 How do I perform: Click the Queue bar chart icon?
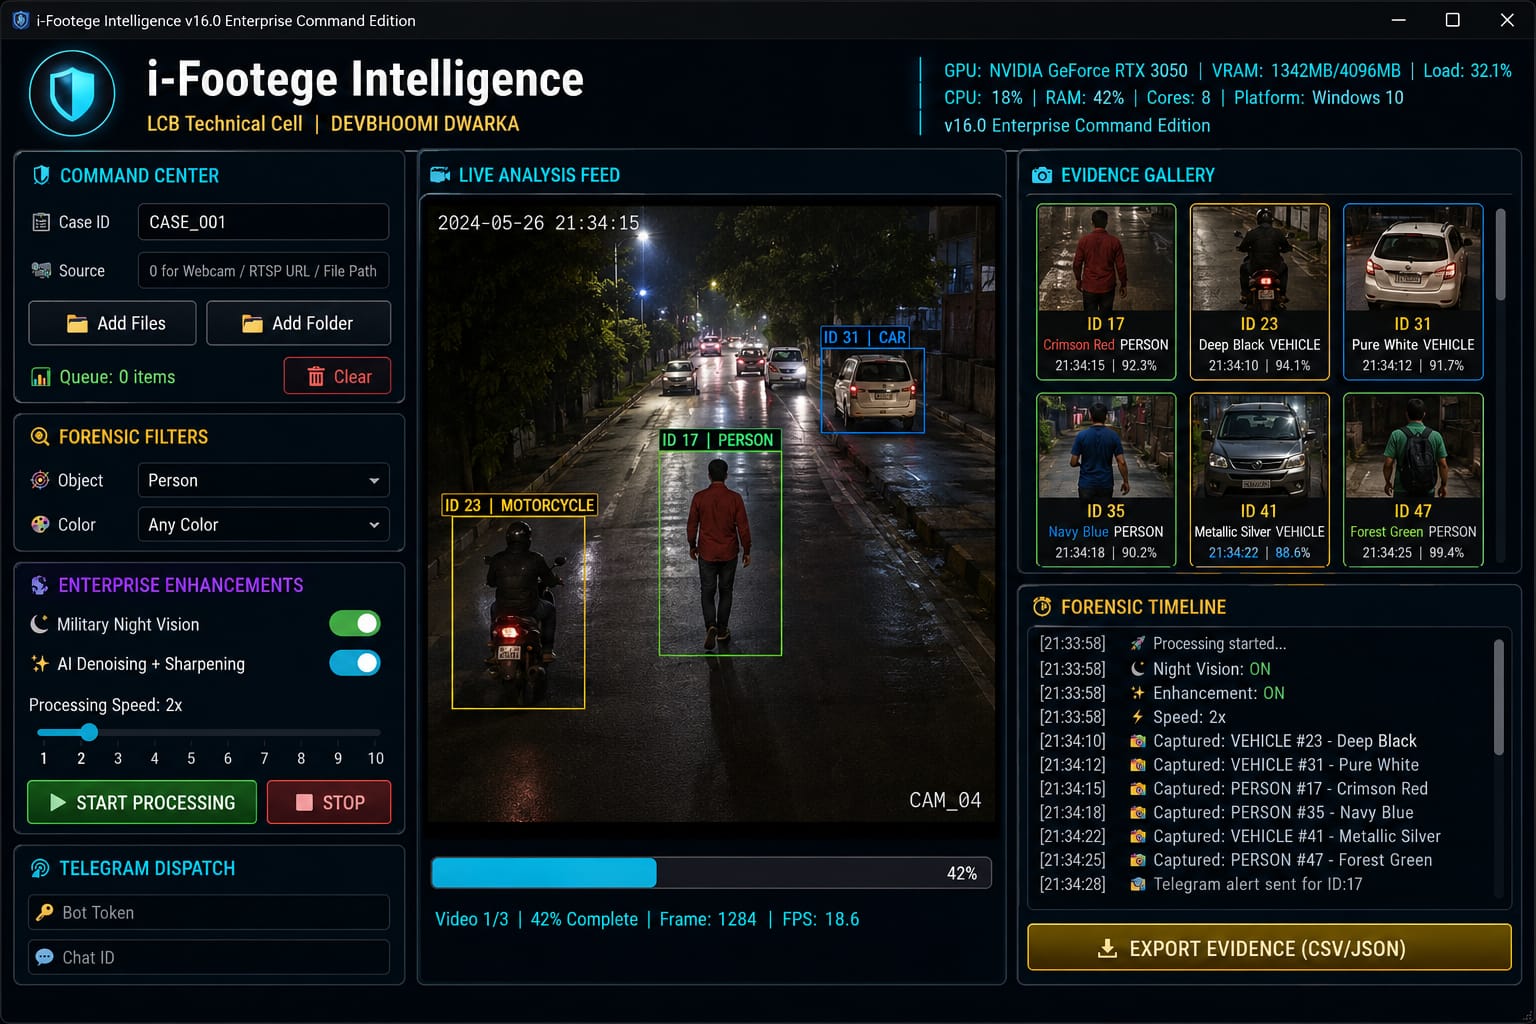point(41,377)
